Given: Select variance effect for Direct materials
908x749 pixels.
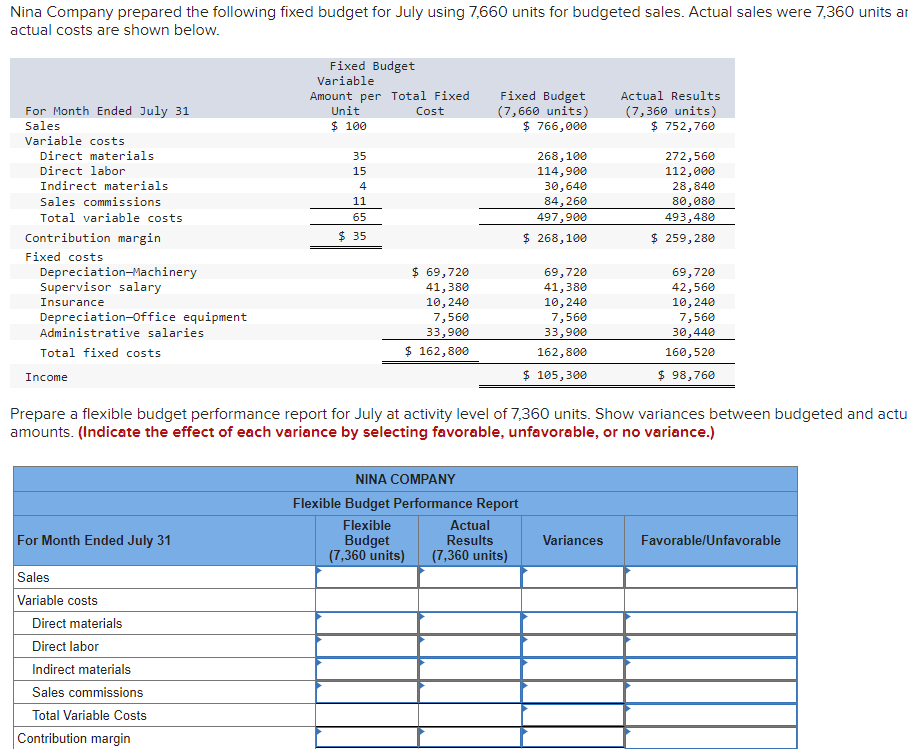Looking at the screenshot, I should [710, 623].
